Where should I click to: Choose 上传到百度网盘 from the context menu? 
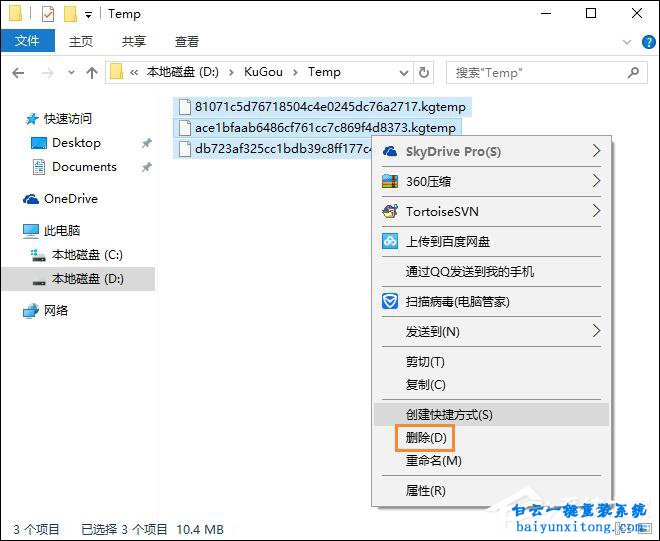click(x=491, y=242)
